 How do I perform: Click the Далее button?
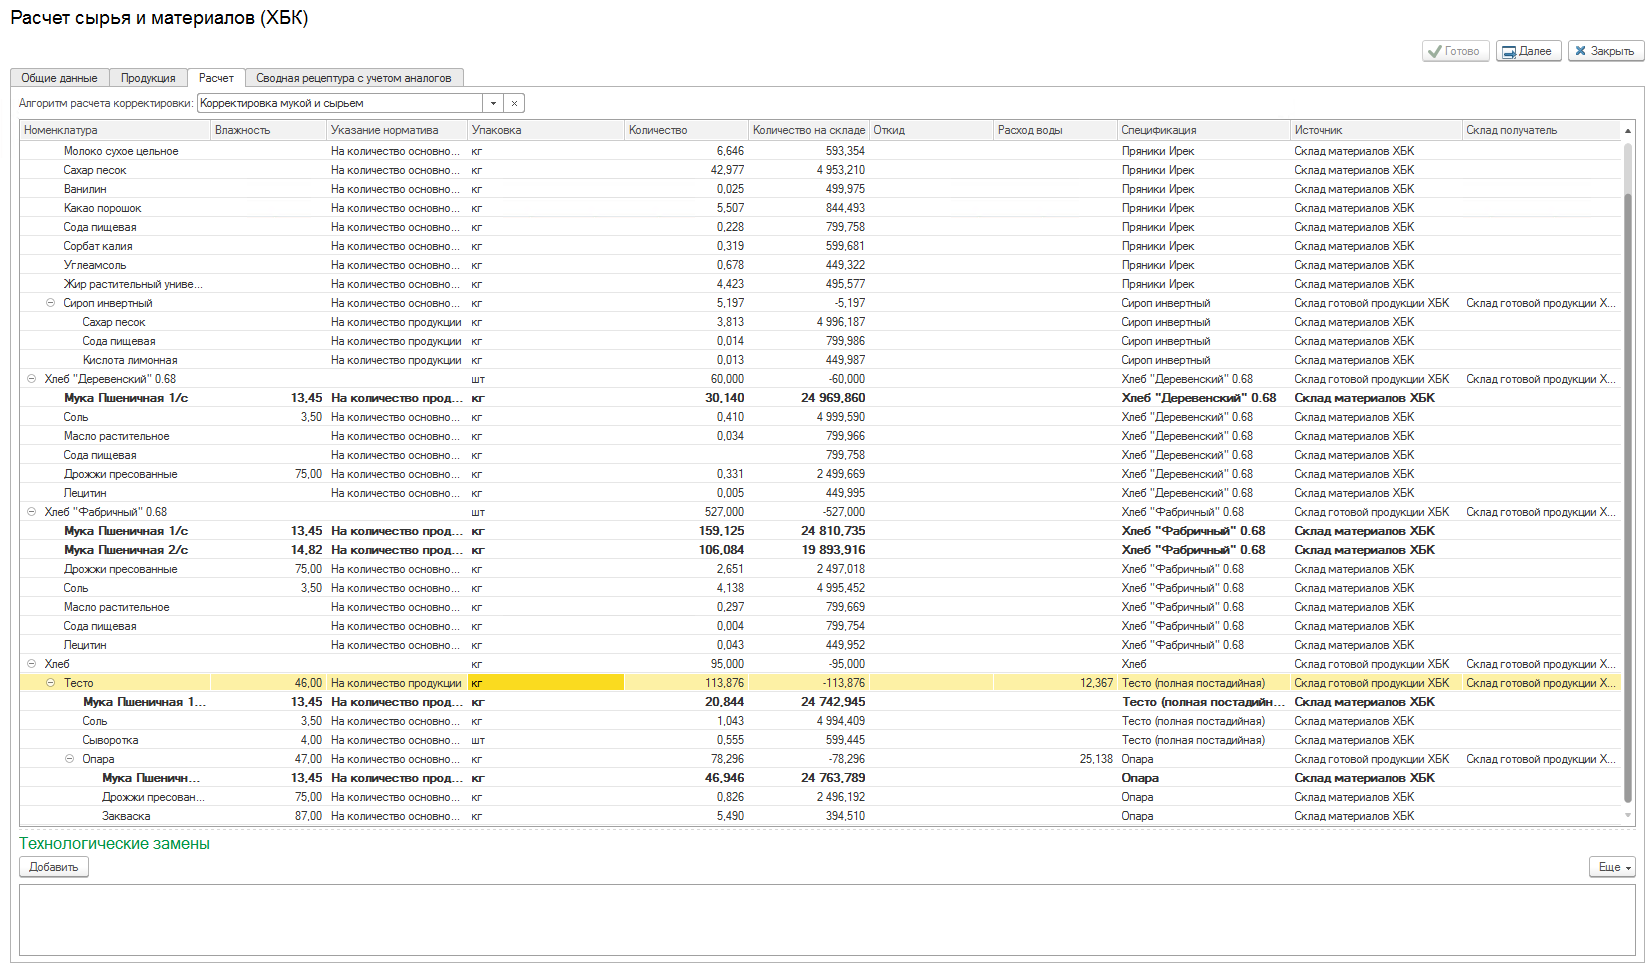1528,51
